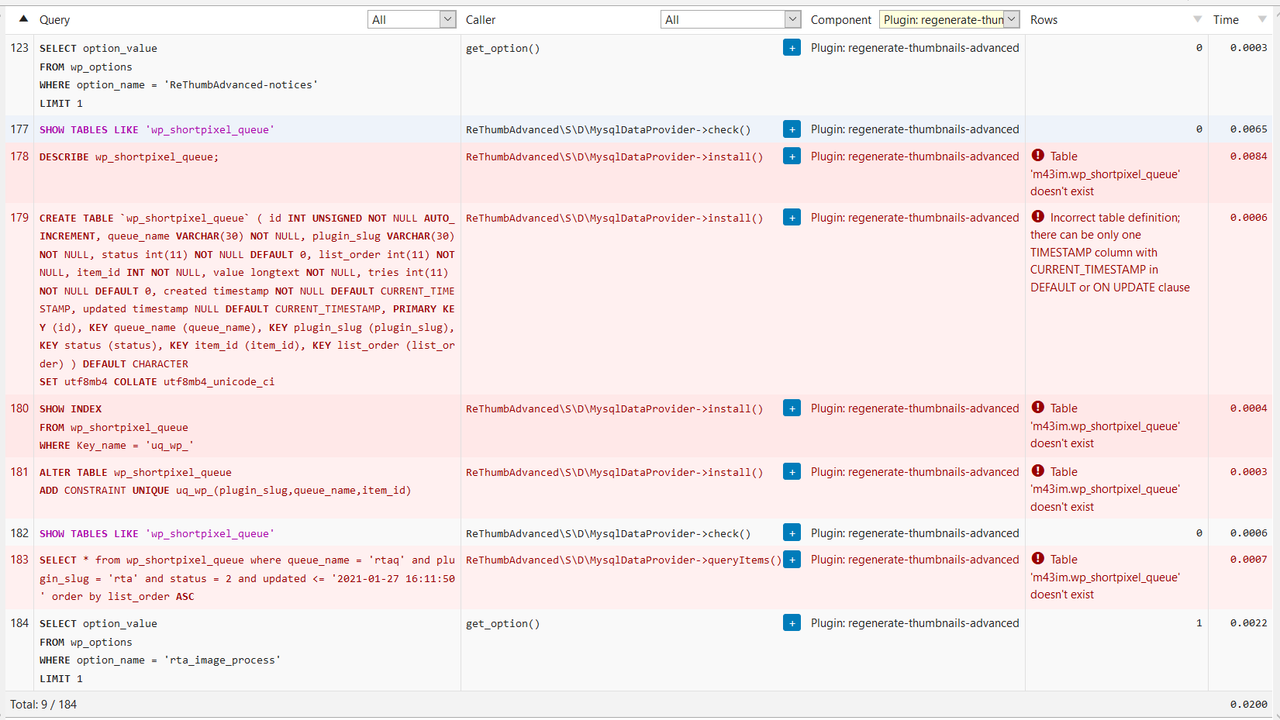Expand caller stack for SHOW TABLES query 182

[791, 533]
